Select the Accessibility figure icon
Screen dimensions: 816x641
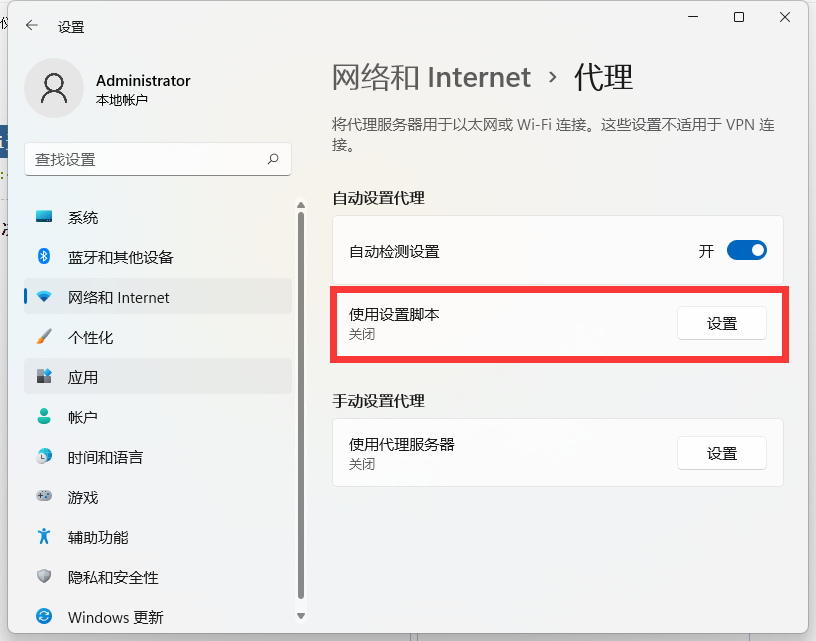[x=44, y=537]
